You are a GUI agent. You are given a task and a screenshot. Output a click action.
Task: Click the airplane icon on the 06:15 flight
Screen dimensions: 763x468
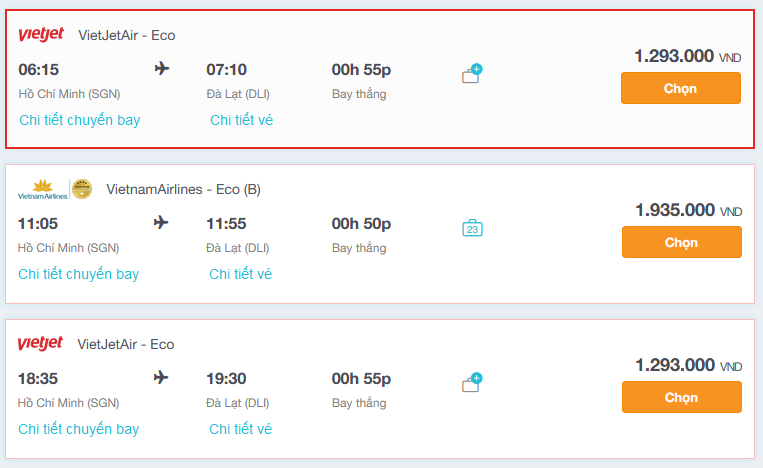click(162, 68)
